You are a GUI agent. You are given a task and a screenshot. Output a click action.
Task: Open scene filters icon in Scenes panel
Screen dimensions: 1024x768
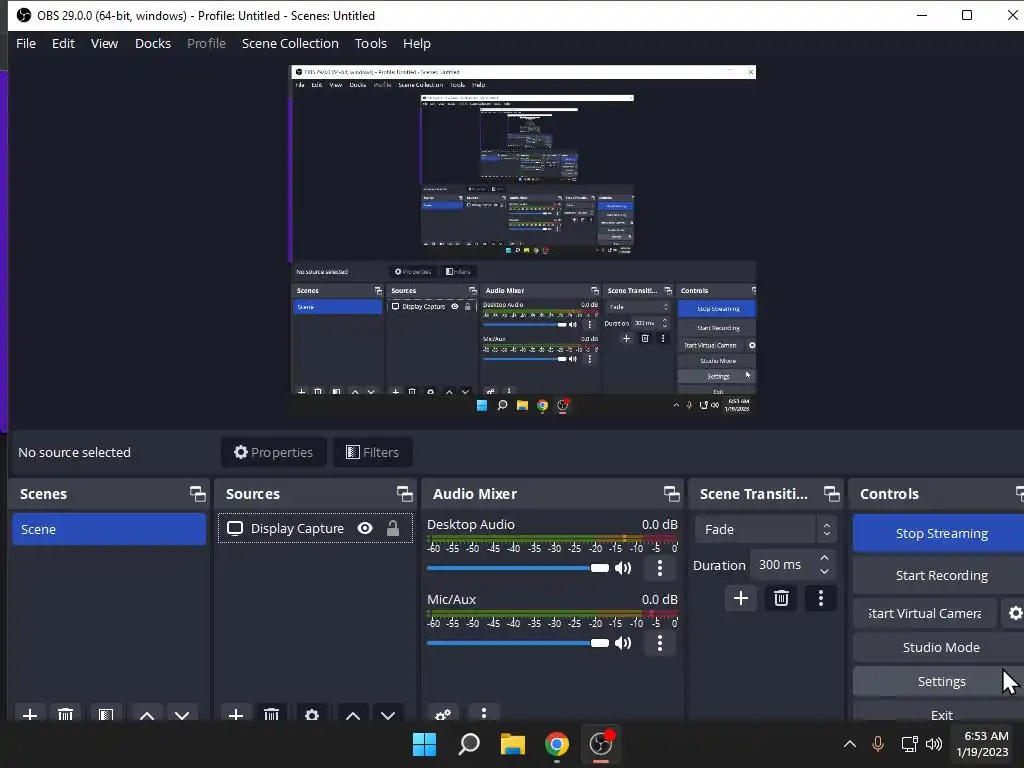point(106,714)
